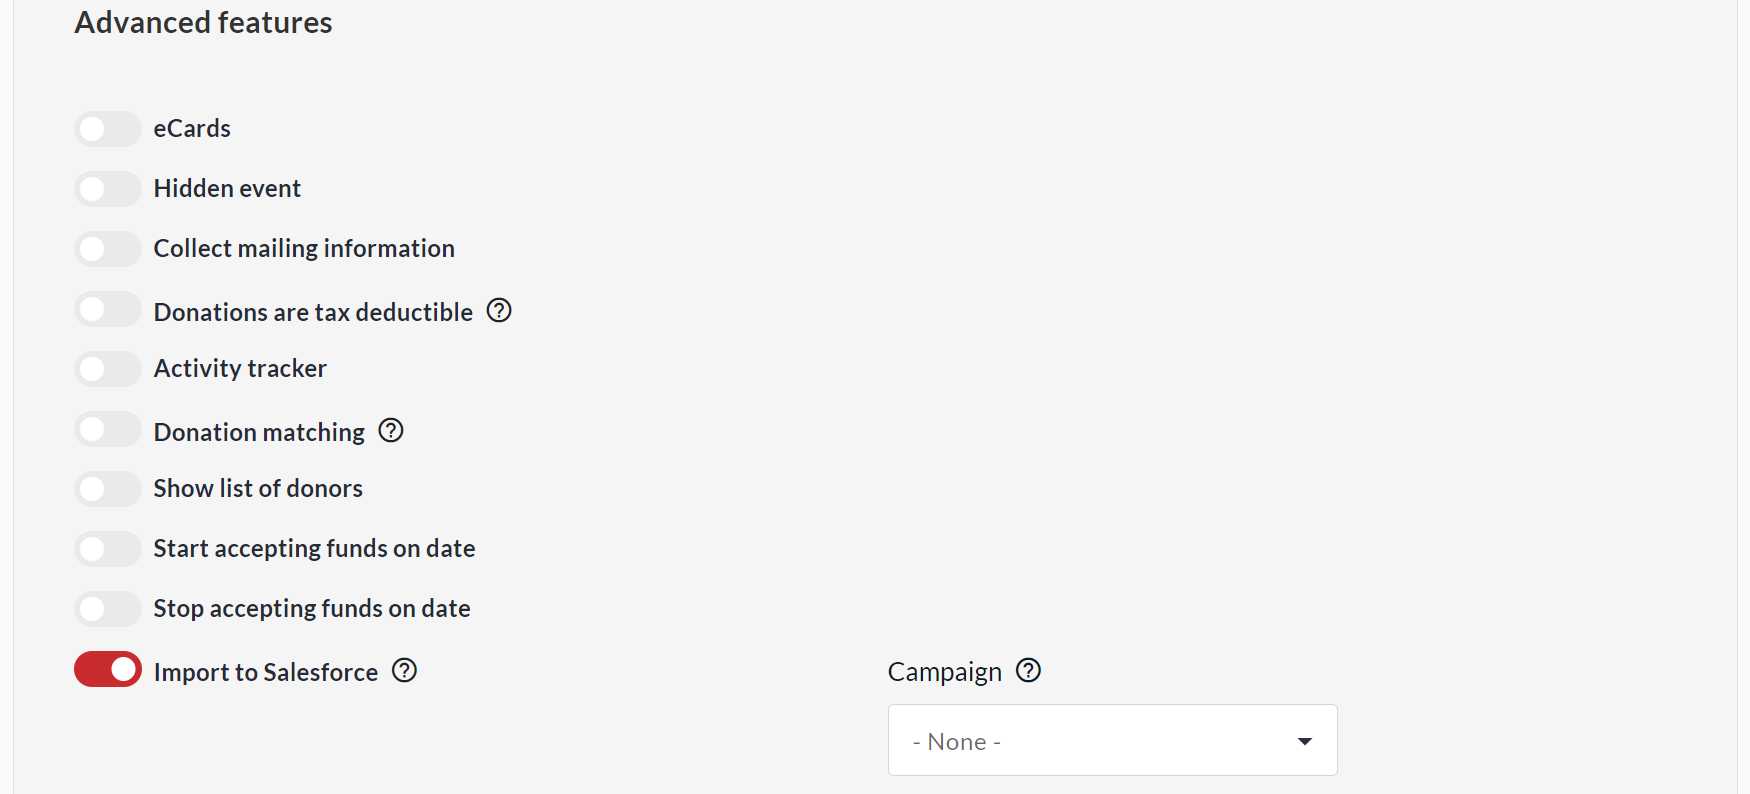
Task: Turn on the Hidden event switch
Action: [108, 189]
